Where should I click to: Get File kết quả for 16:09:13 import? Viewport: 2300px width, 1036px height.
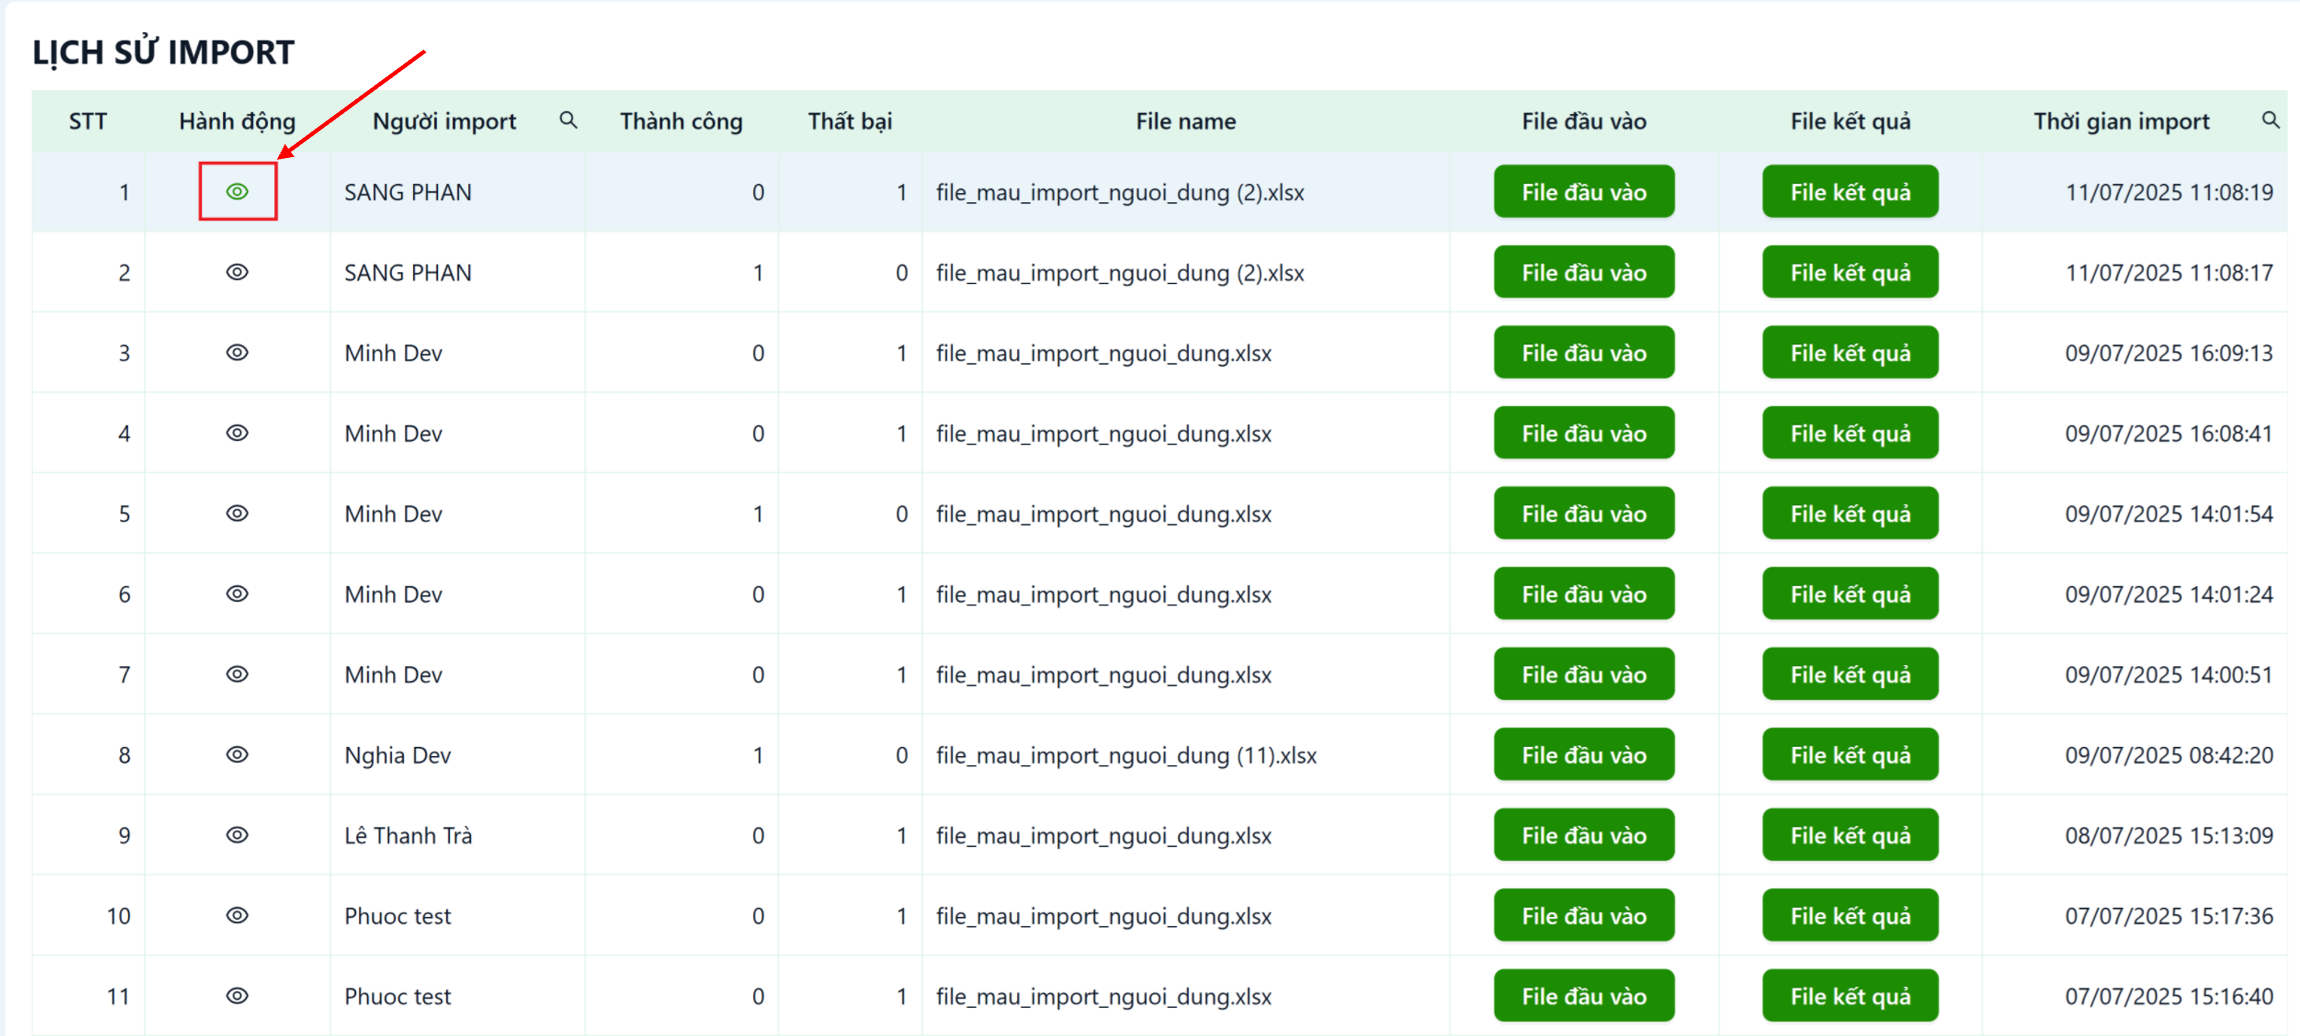(1850, 353)
